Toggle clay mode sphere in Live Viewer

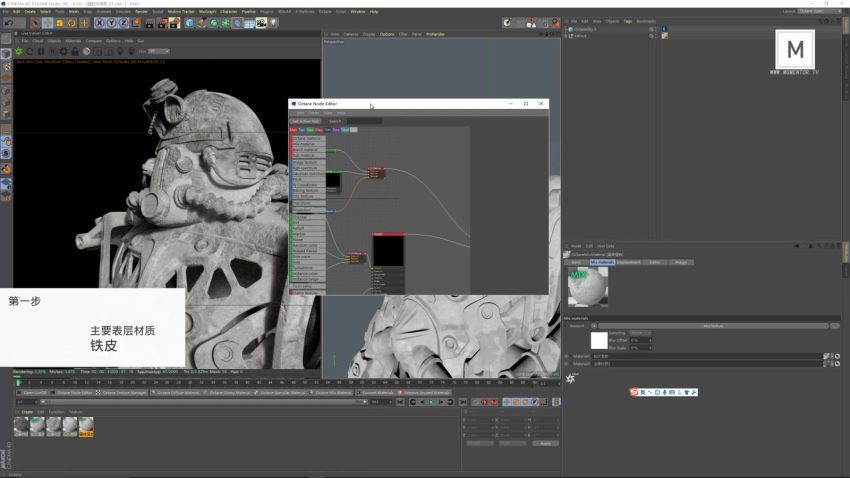(86, 51)
